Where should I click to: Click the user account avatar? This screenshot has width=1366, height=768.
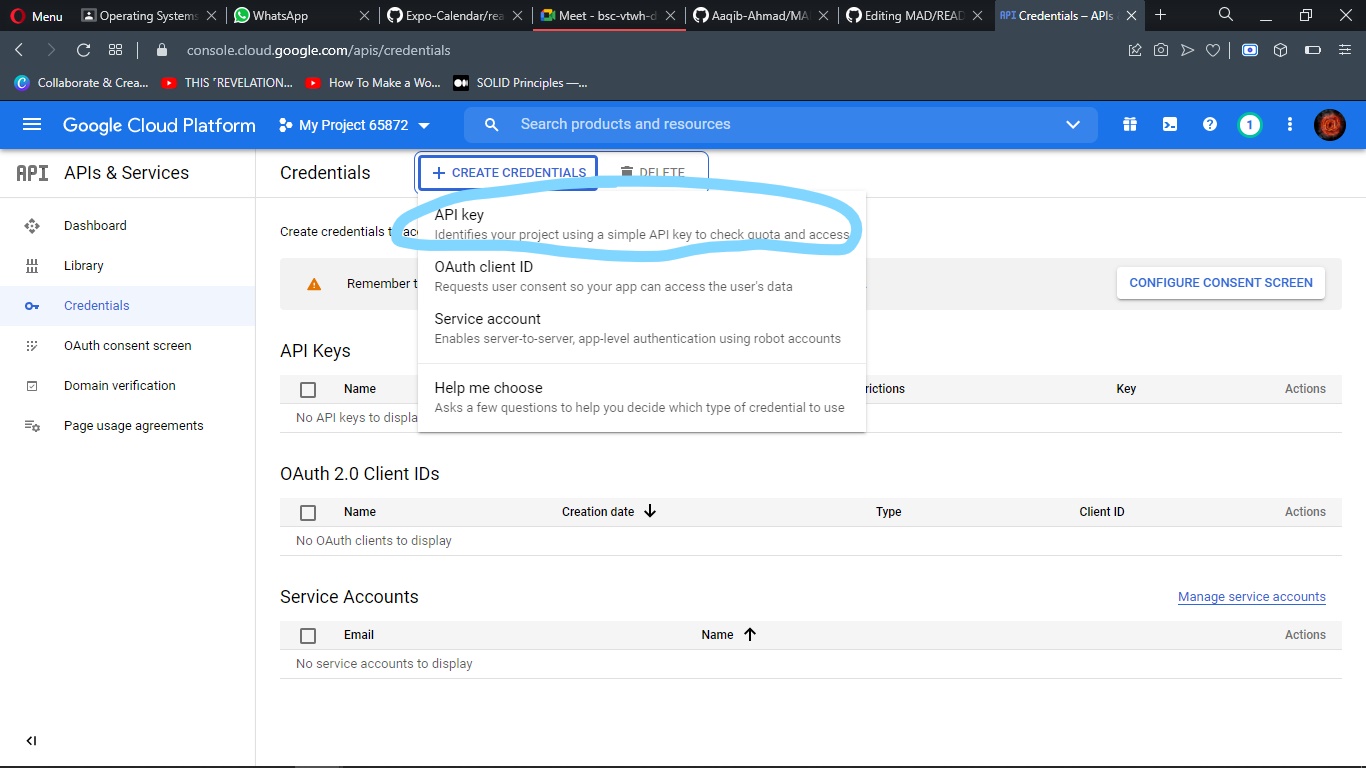1330,125
